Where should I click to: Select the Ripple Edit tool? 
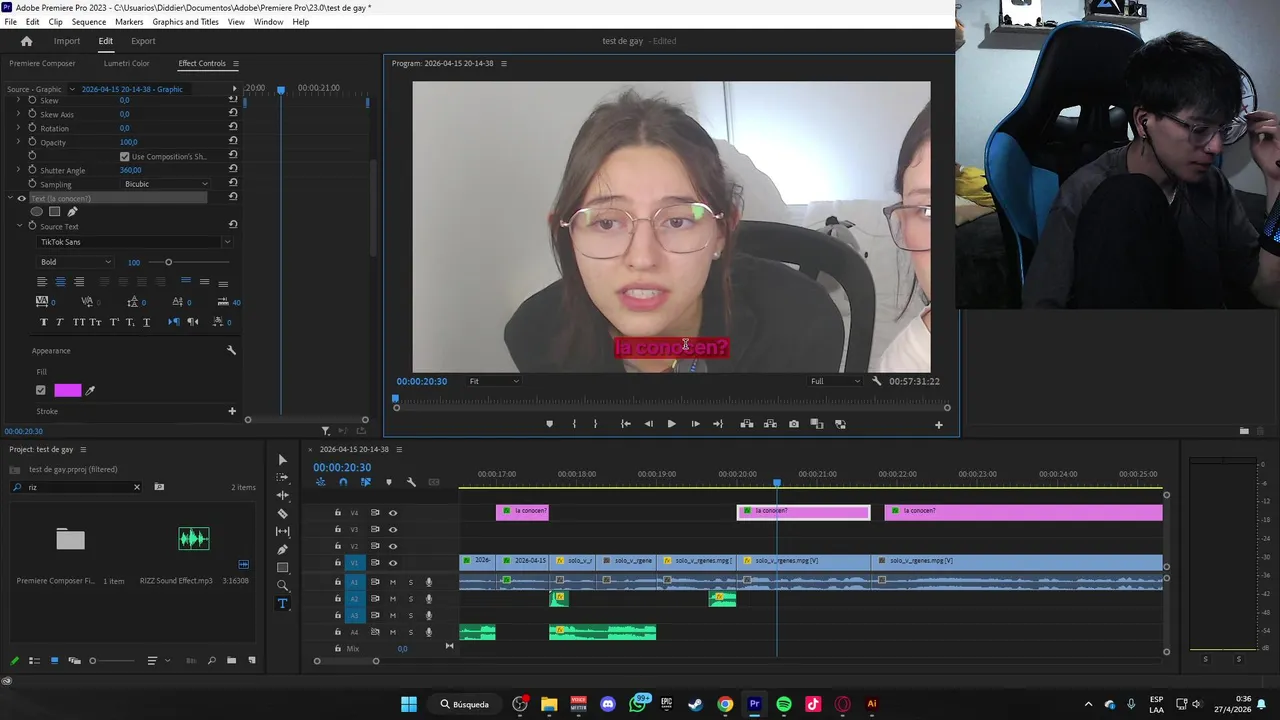pyautogui.click(x=283, y=495)
